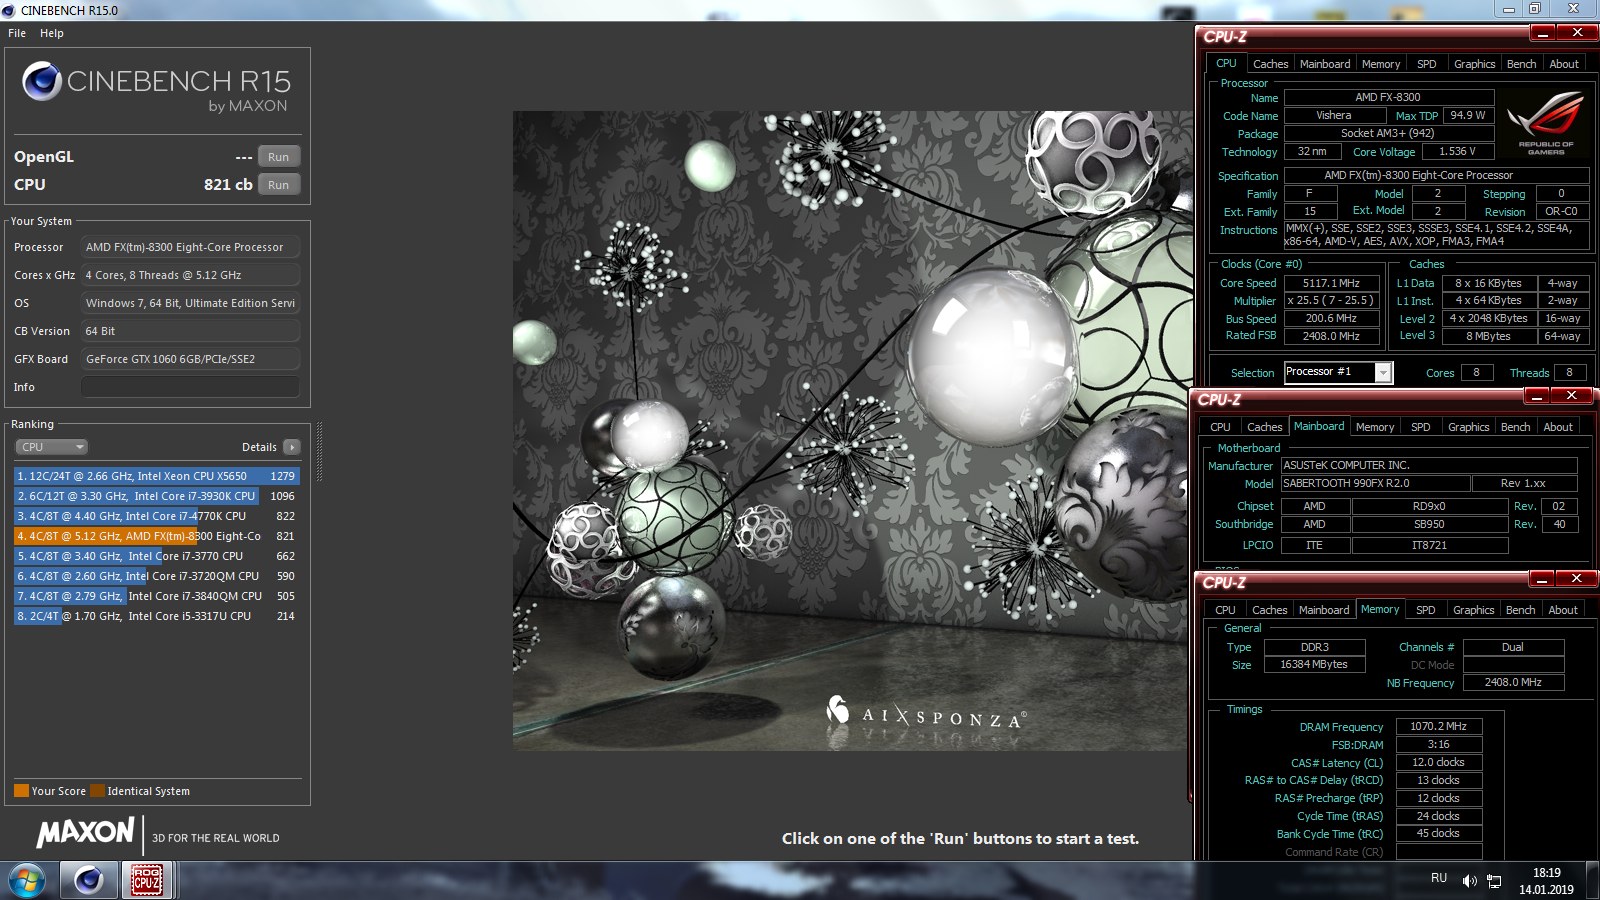The image size is (1600, 900).
Task: Click the ROG CPU-Z icon on the taskbar
Action: coord(148,881)
